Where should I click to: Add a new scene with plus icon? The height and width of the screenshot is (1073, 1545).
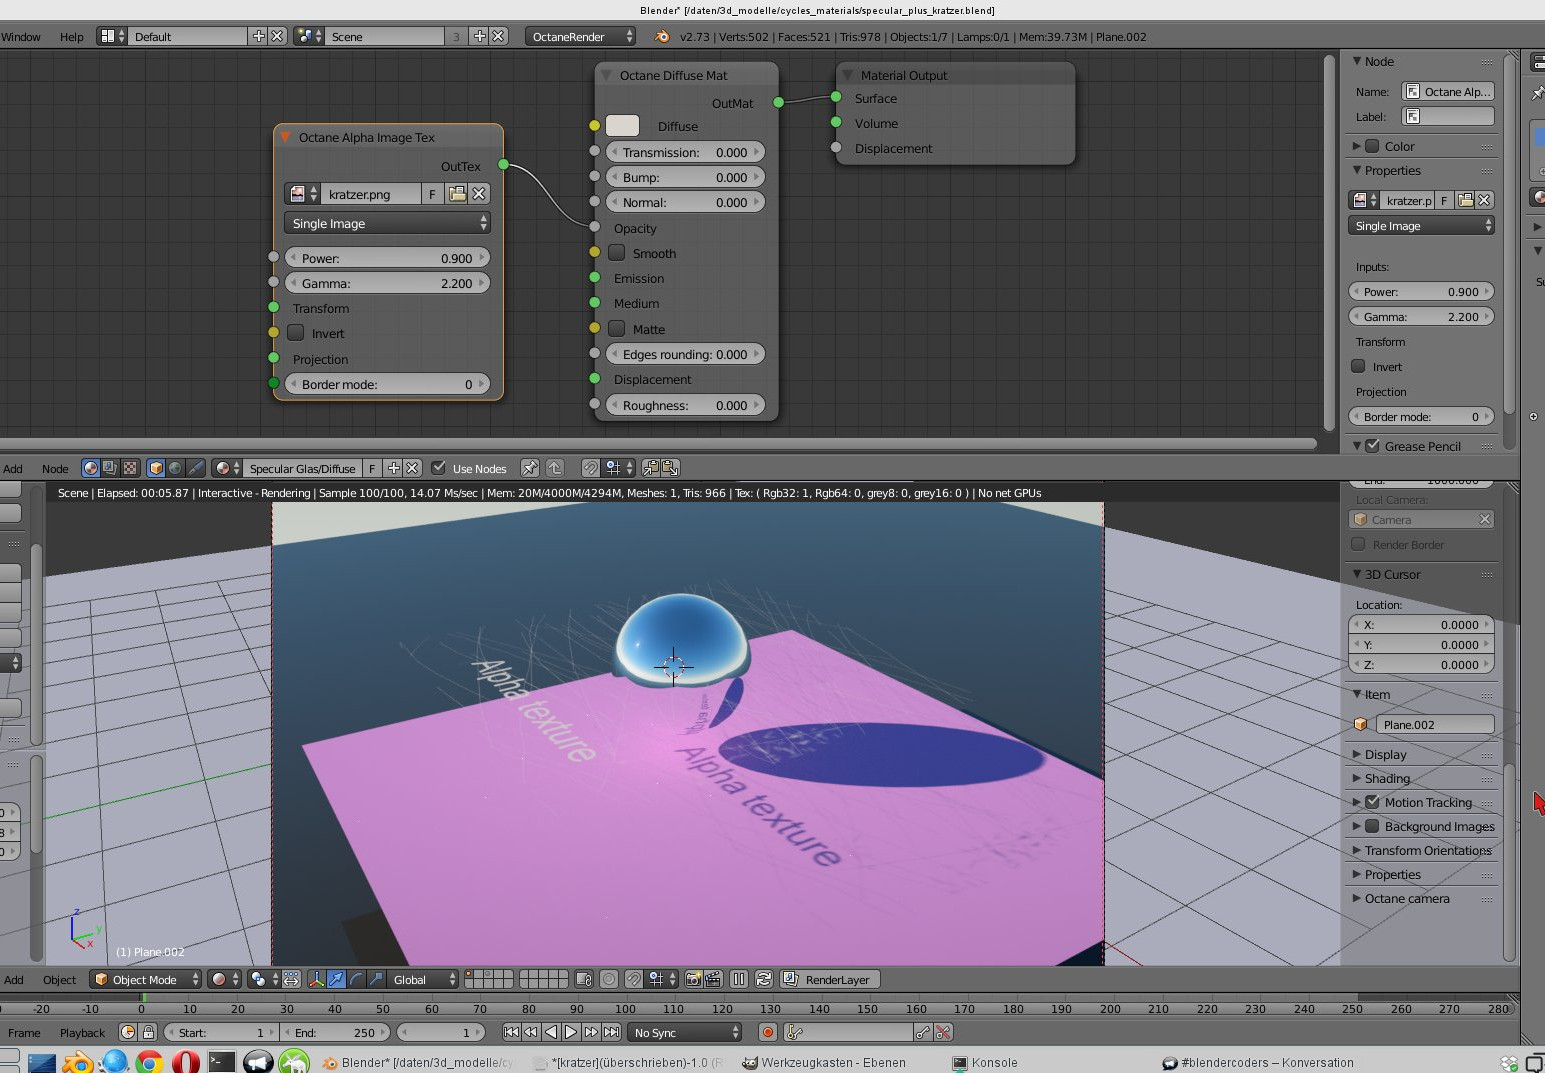[480, 36]
